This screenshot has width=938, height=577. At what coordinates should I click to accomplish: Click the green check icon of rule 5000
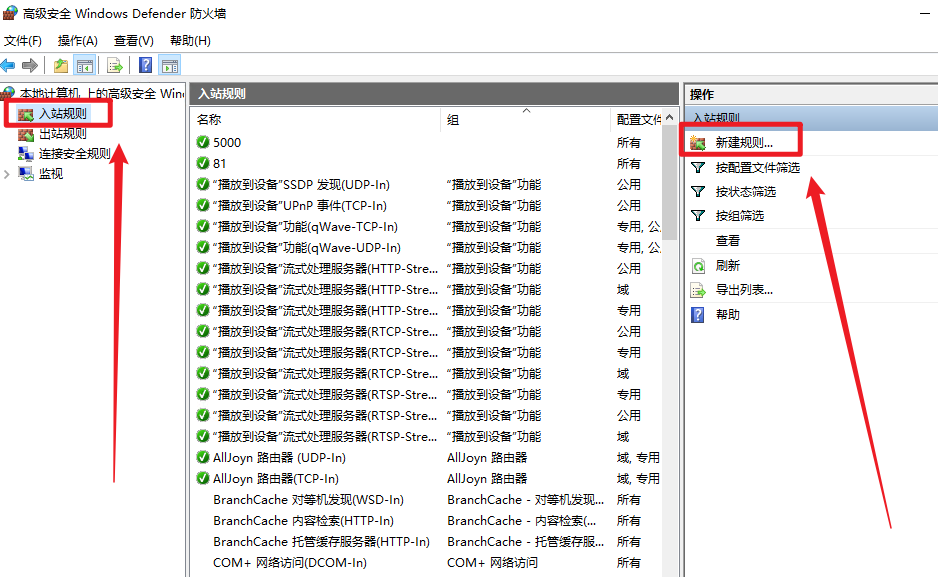(203, 142)
